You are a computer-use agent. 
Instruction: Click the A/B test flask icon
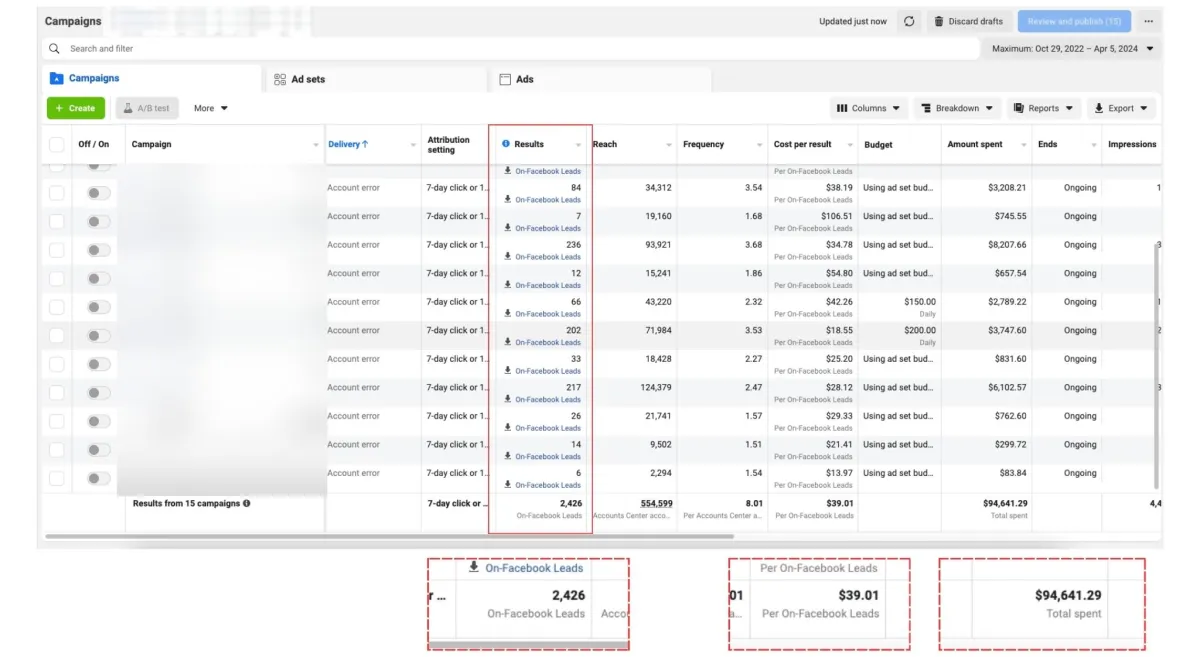127,108
